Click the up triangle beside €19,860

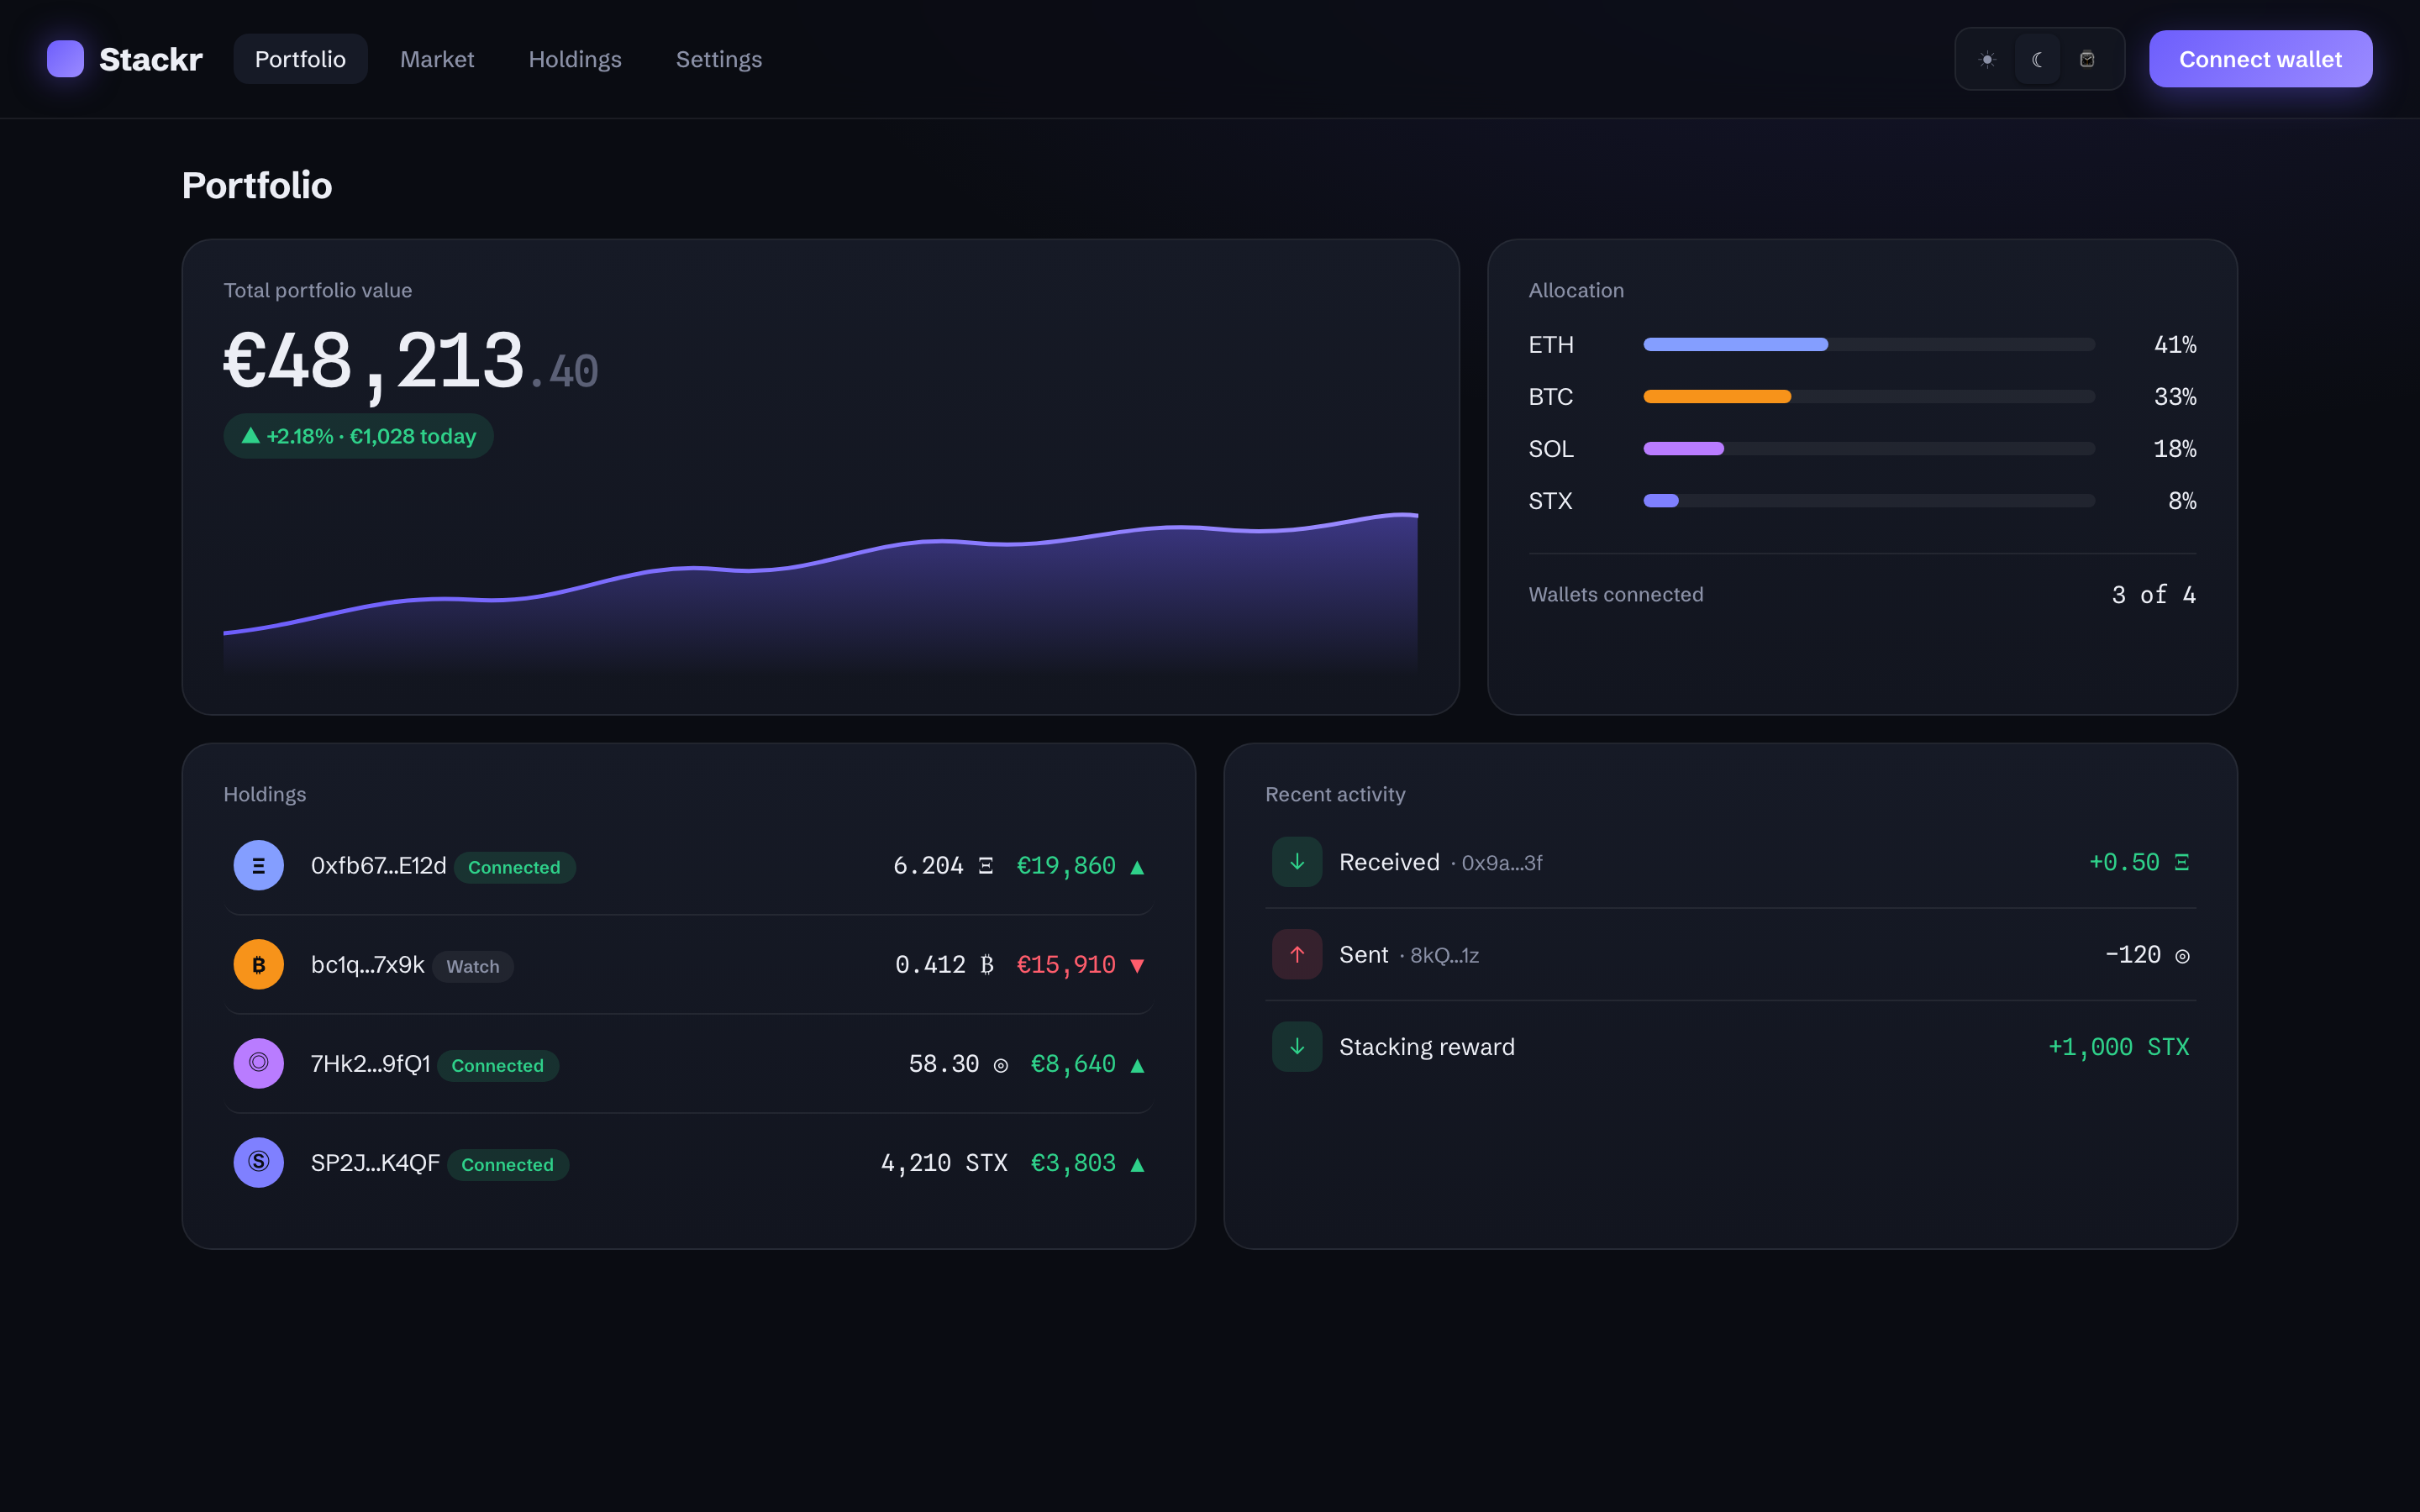coord(1137,867)
